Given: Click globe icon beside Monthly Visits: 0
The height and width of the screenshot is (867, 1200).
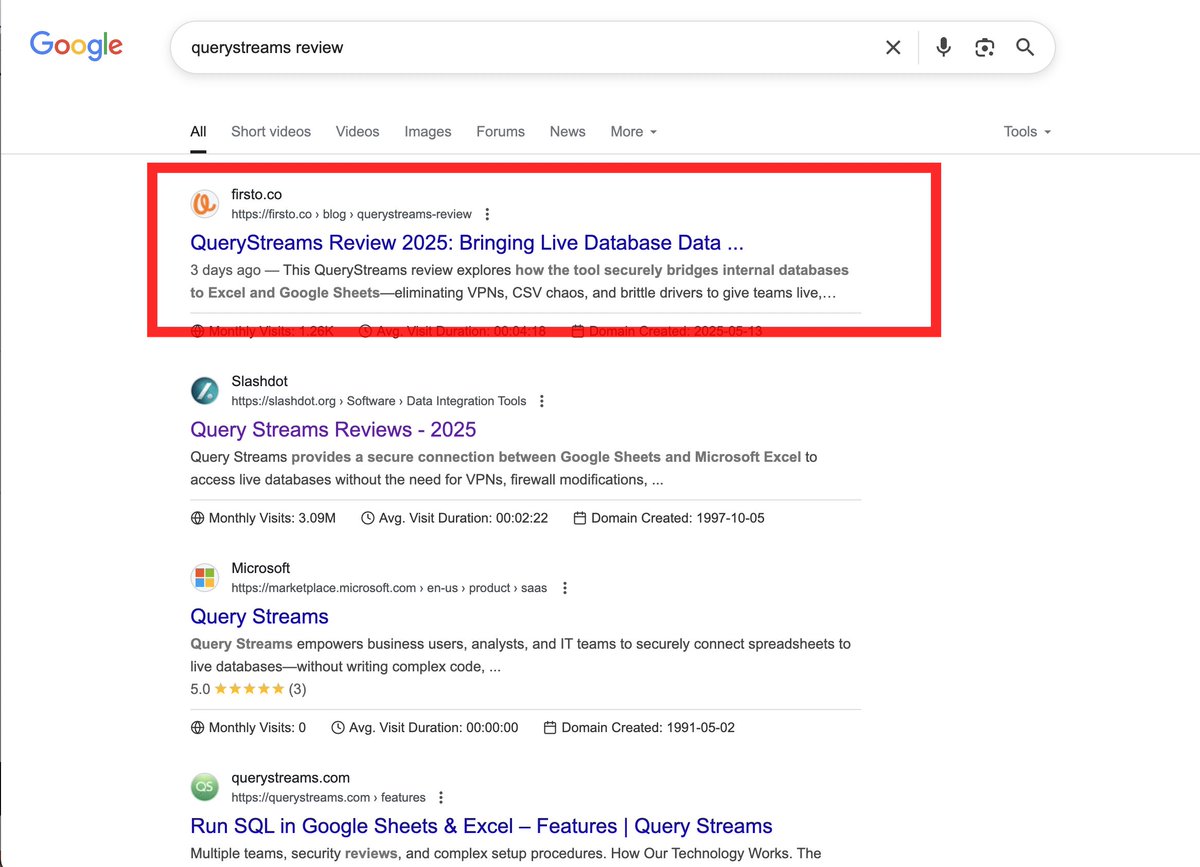Looking at the screenshot, I should (x=197, y=728).
